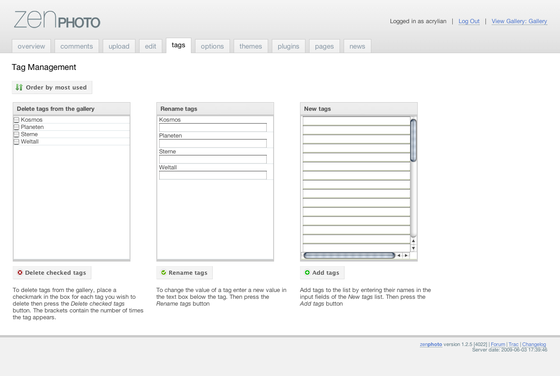Image resolution: width=560 pixels, height=376 pixels.
Task: Click the rename field under Weltall
Action: pyautogui.click(x=213, y=175)
